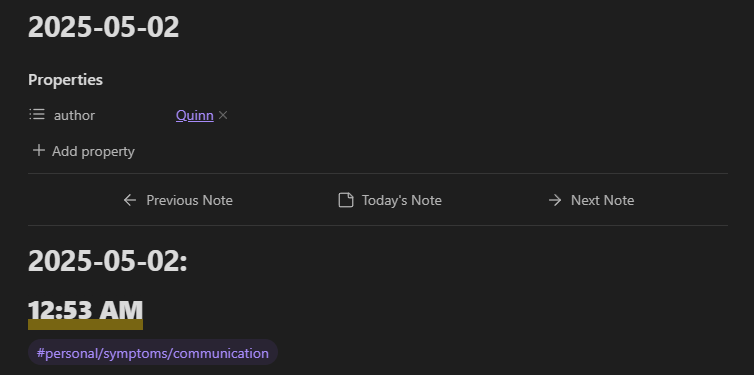The width and height of the screenshot is (754, 375).
Task: Click the yellow highlight bar under 12:53 AM
Action: [86, 325]
